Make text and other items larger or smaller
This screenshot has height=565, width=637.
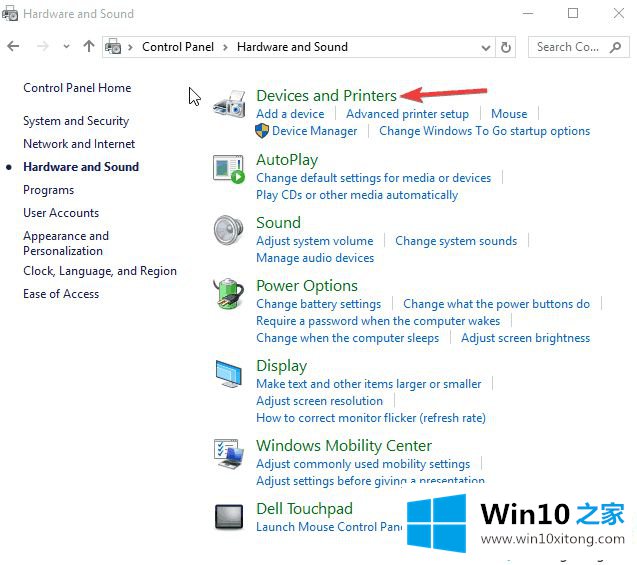[368, 384]
